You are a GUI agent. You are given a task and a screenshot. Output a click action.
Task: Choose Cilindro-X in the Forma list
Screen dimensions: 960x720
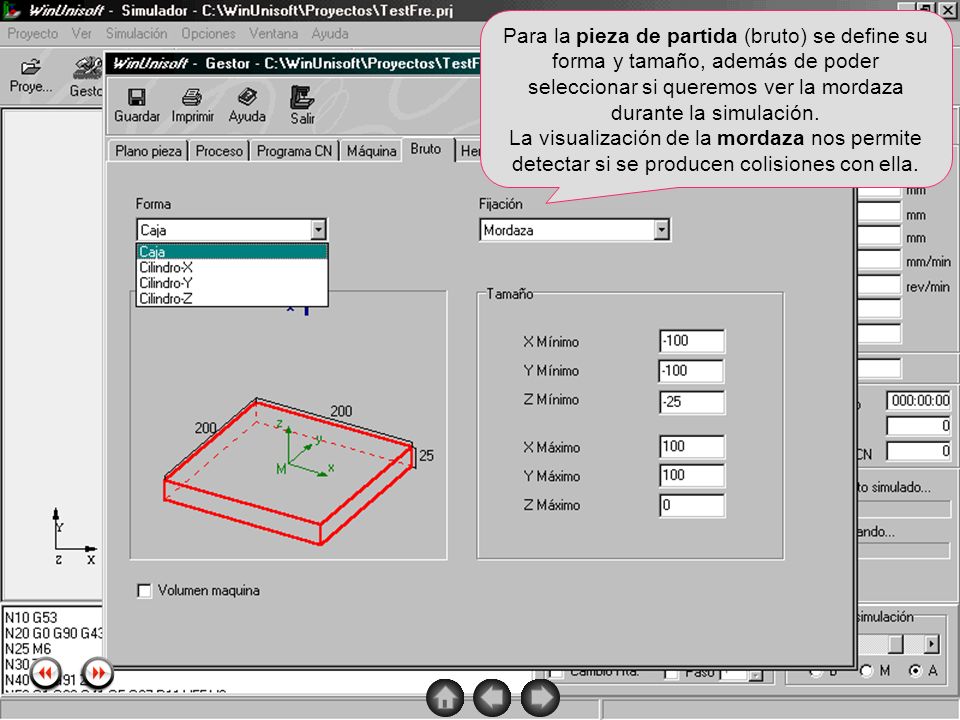pos(232,268)
